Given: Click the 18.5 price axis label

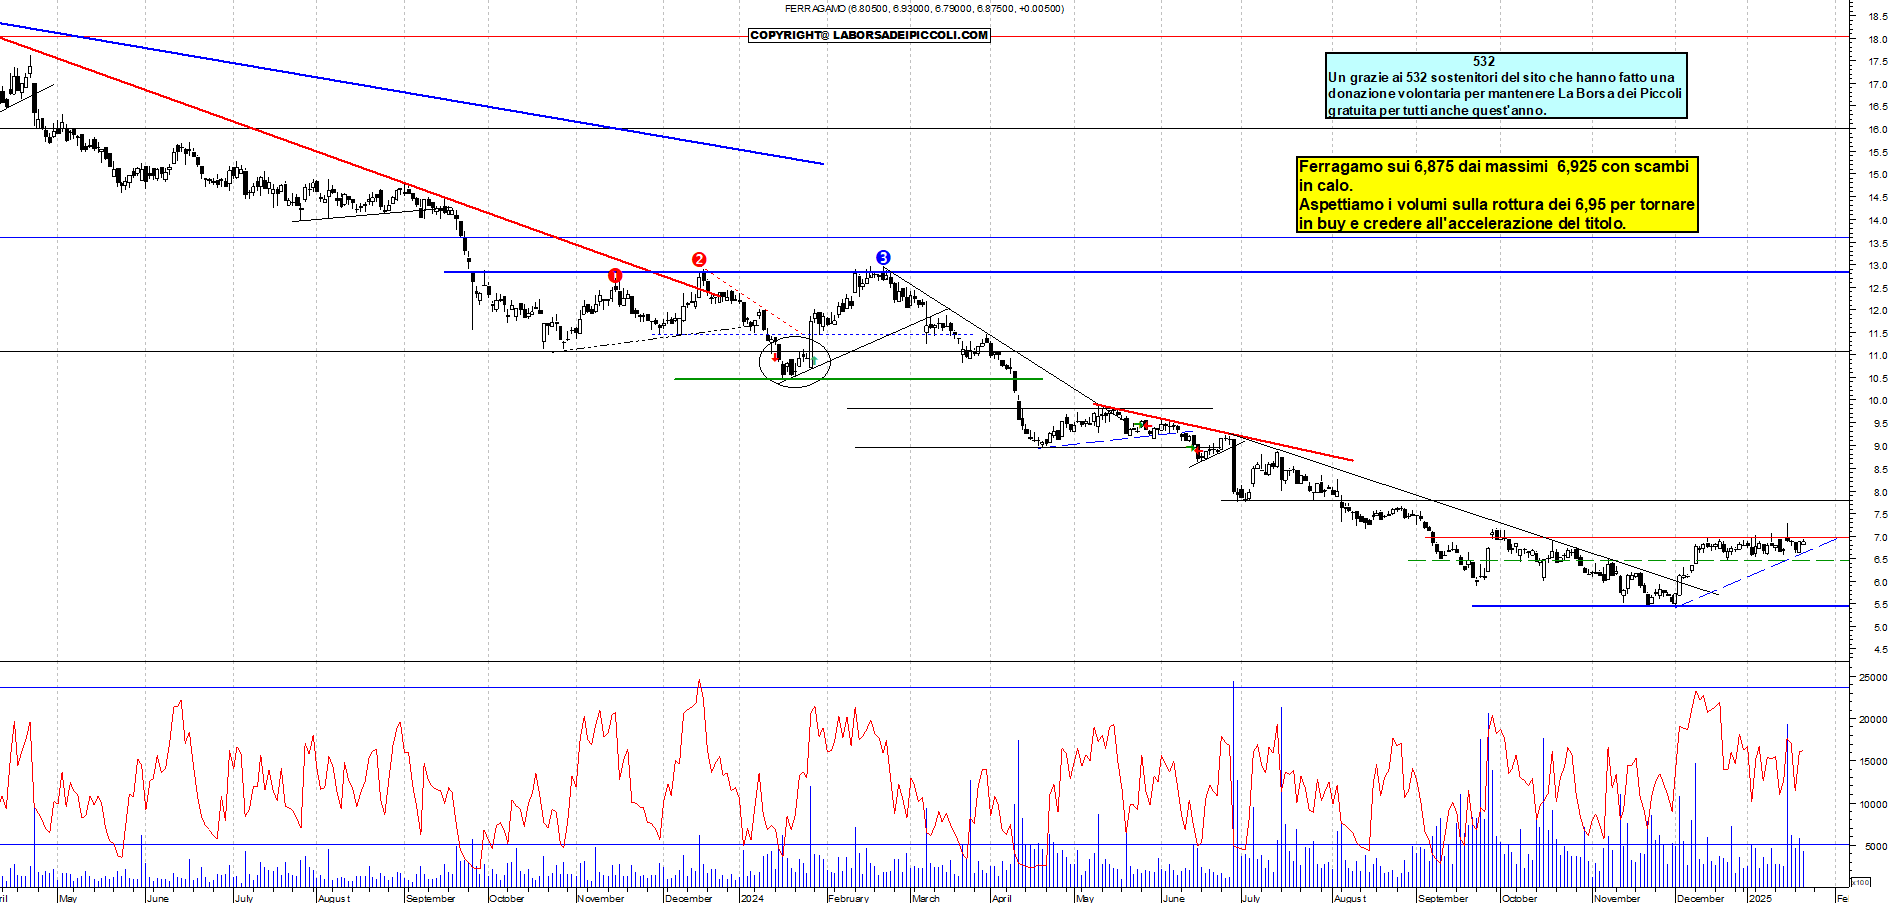Looking at the screenshot, I should [1877, 17].
